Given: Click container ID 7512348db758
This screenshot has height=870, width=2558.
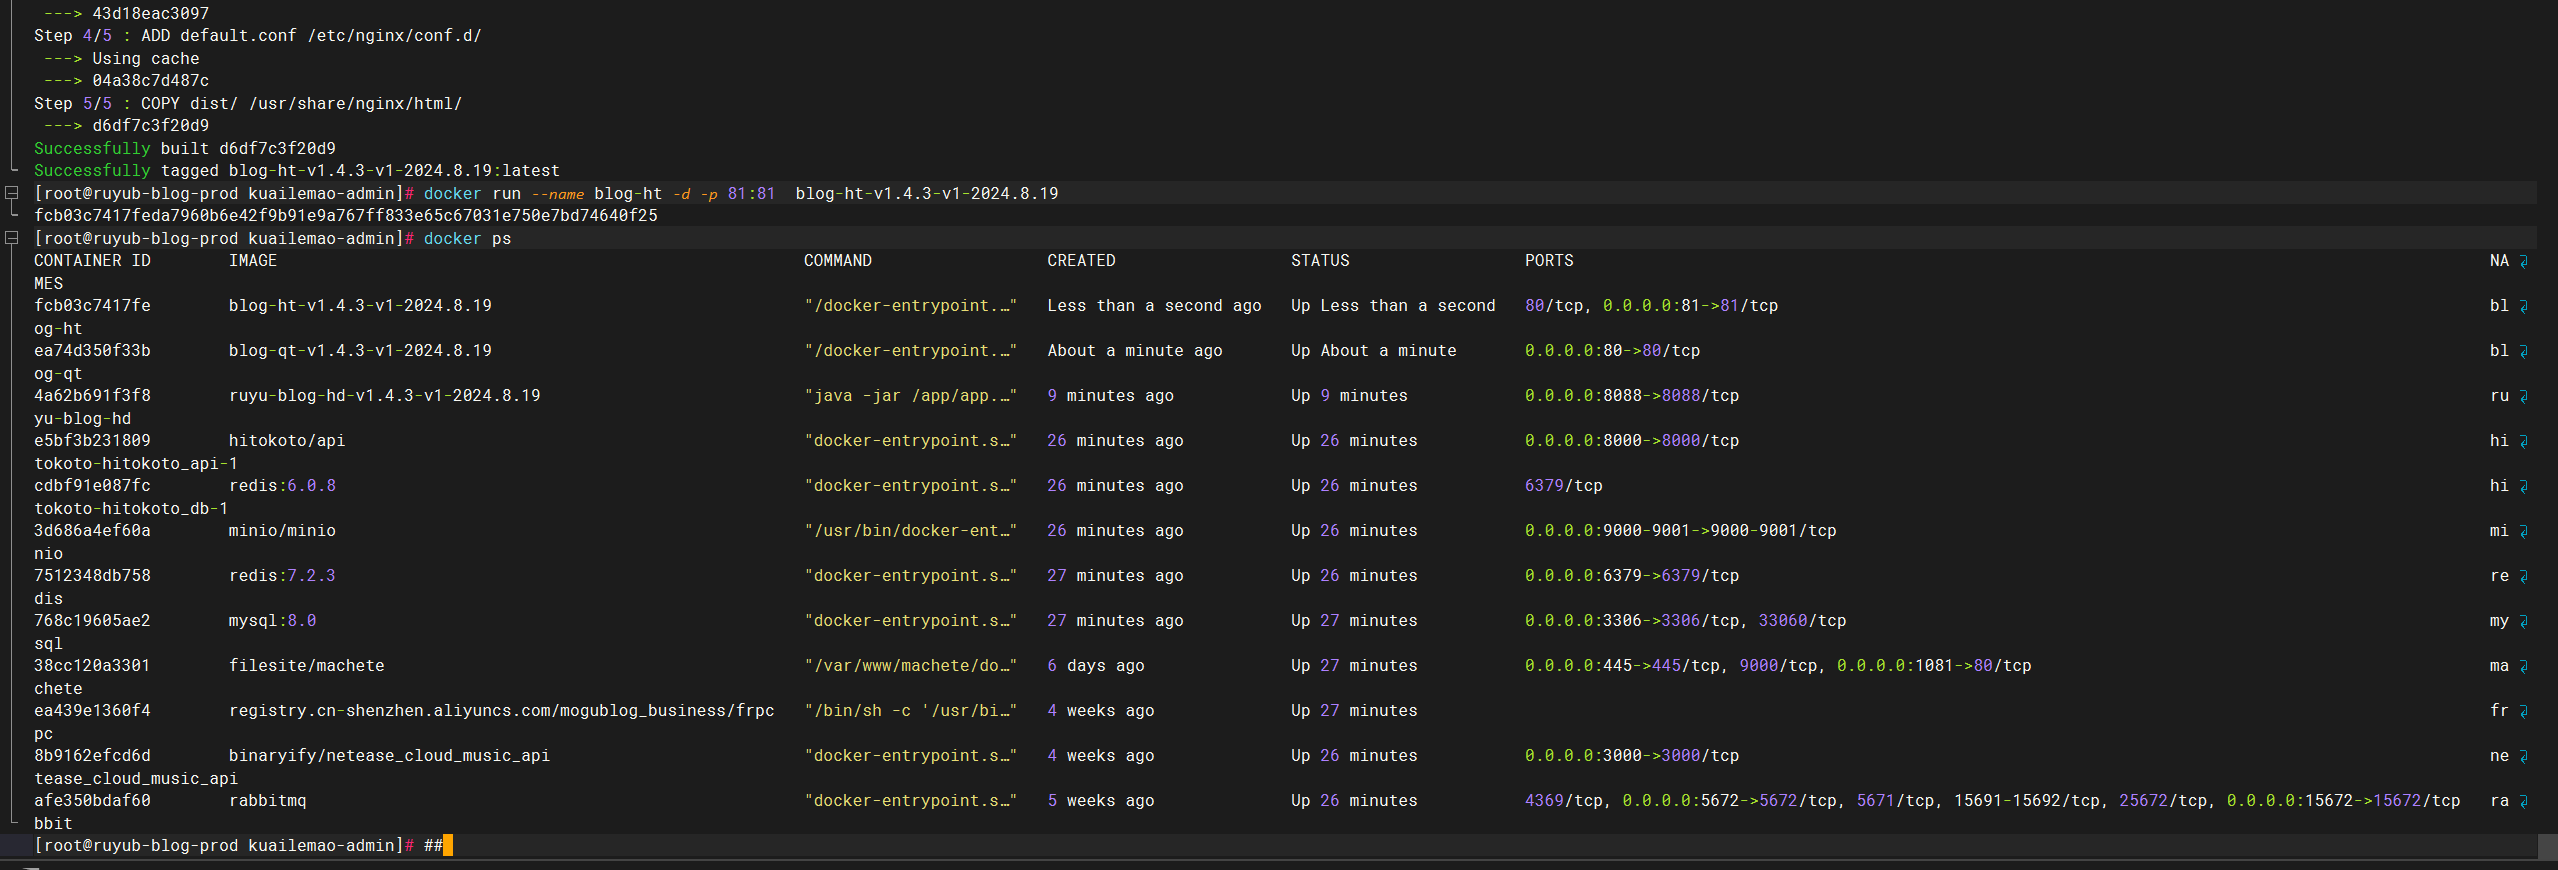Looking at the screenshot, I should click(92, 576).
